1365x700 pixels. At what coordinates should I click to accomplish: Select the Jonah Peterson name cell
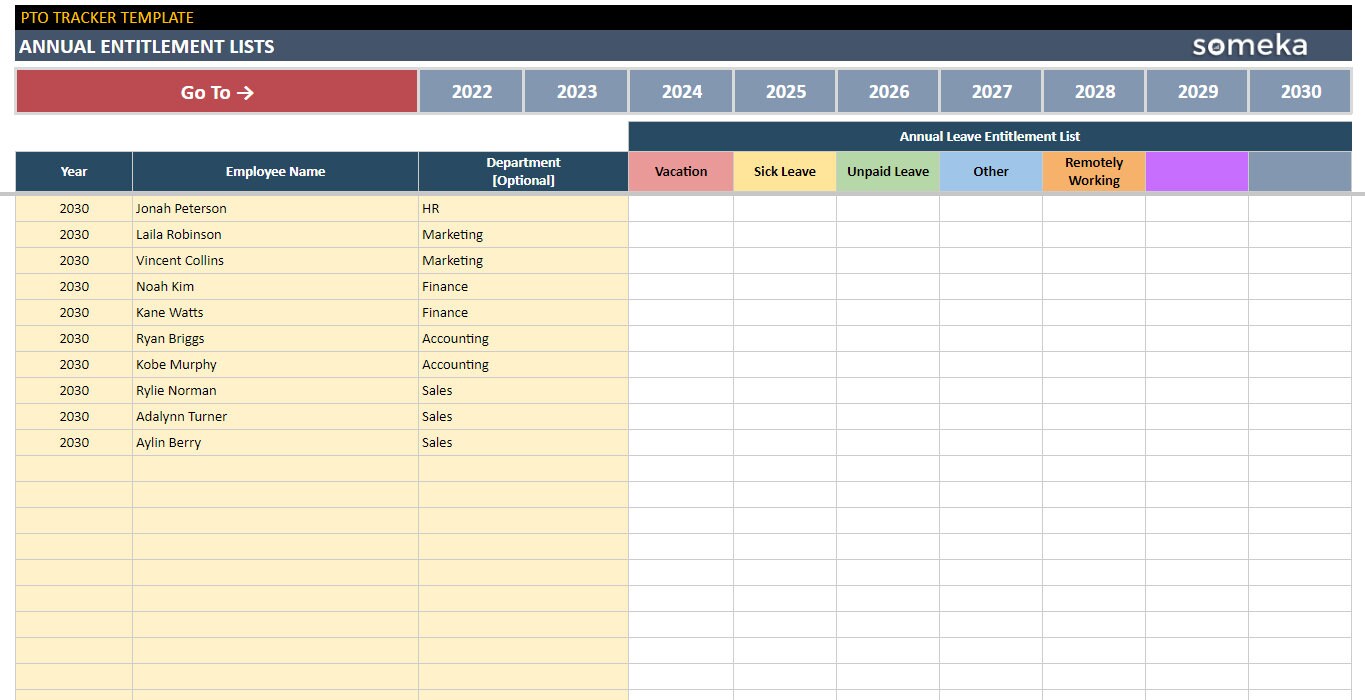coord(275,208)
